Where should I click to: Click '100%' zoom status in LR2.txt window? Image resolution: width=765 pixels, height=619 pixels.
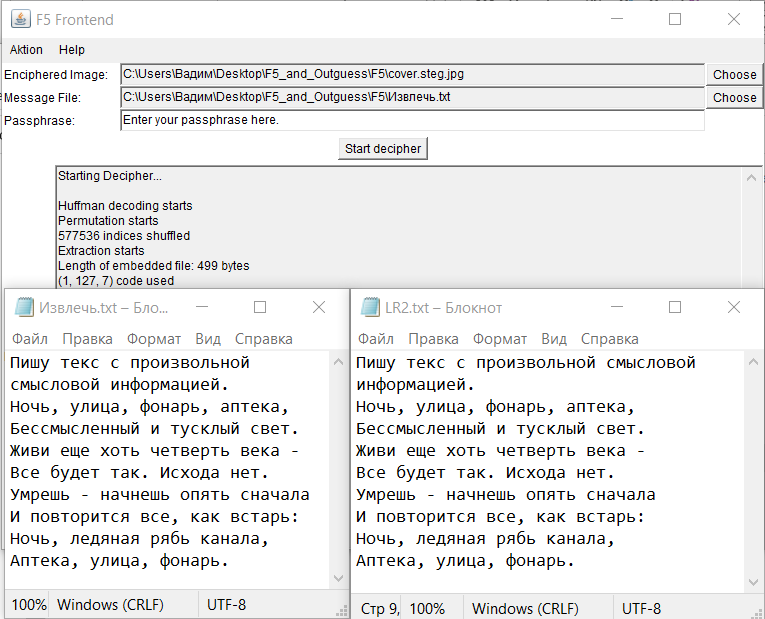(x=427, y=609)
